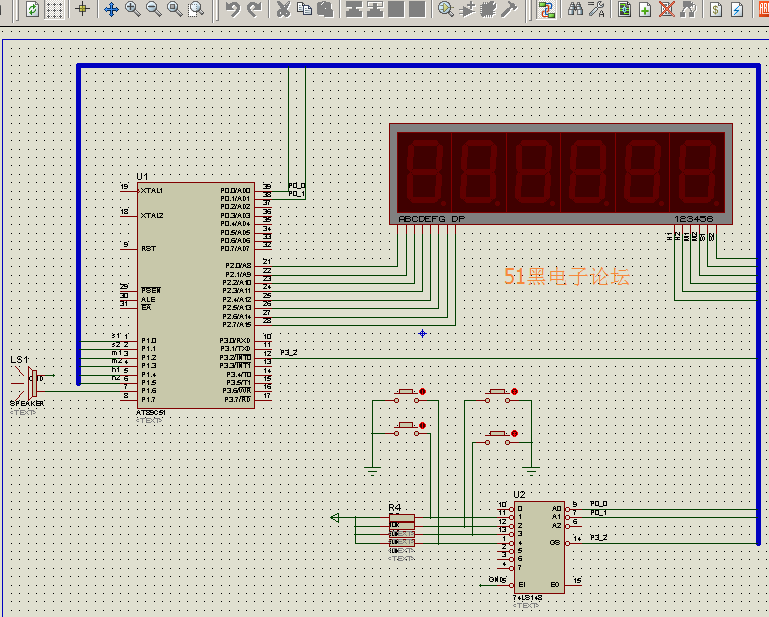This screenshot has width=769, height=617.
Task: Click the EI pin name on U2
Action: point(522,585)
